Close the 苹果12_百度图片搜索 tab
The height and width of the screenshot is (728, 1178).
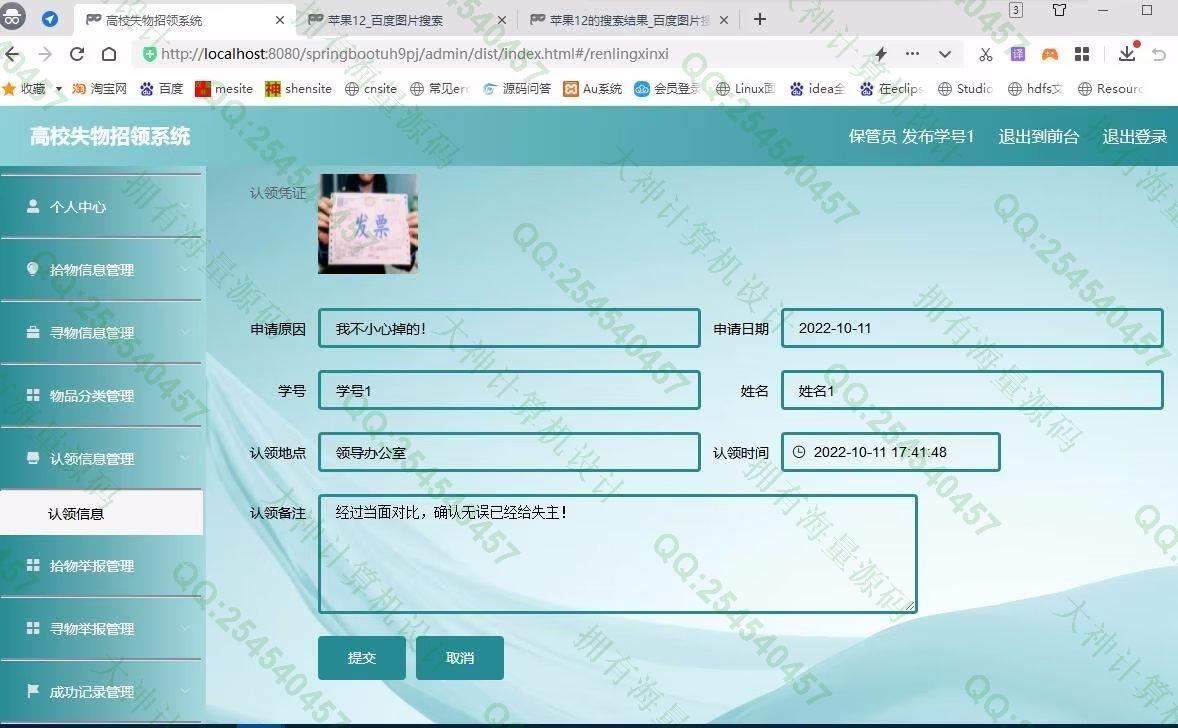502,20
